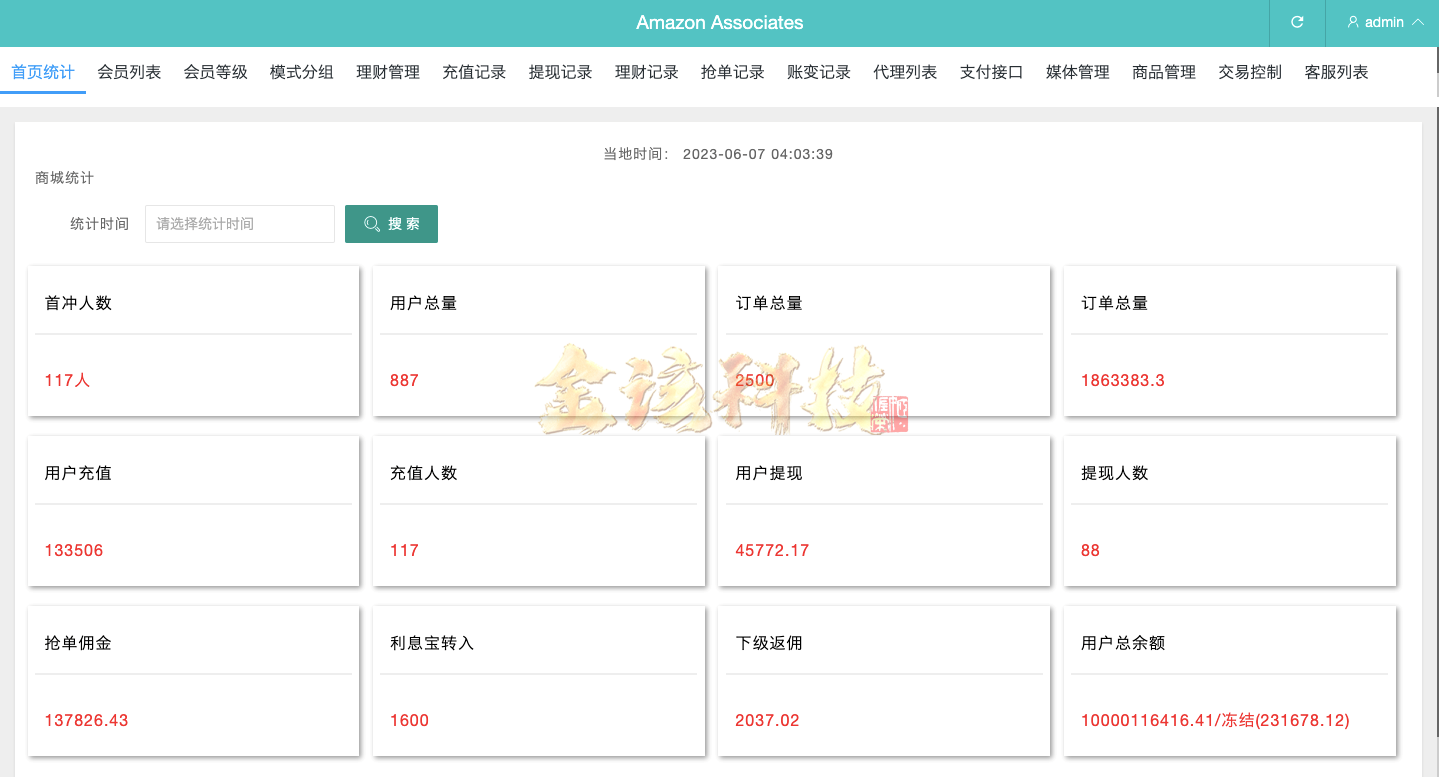Click the admin user icon in top bar
Screen dimensions: 1439x777
coord(1353,22)
